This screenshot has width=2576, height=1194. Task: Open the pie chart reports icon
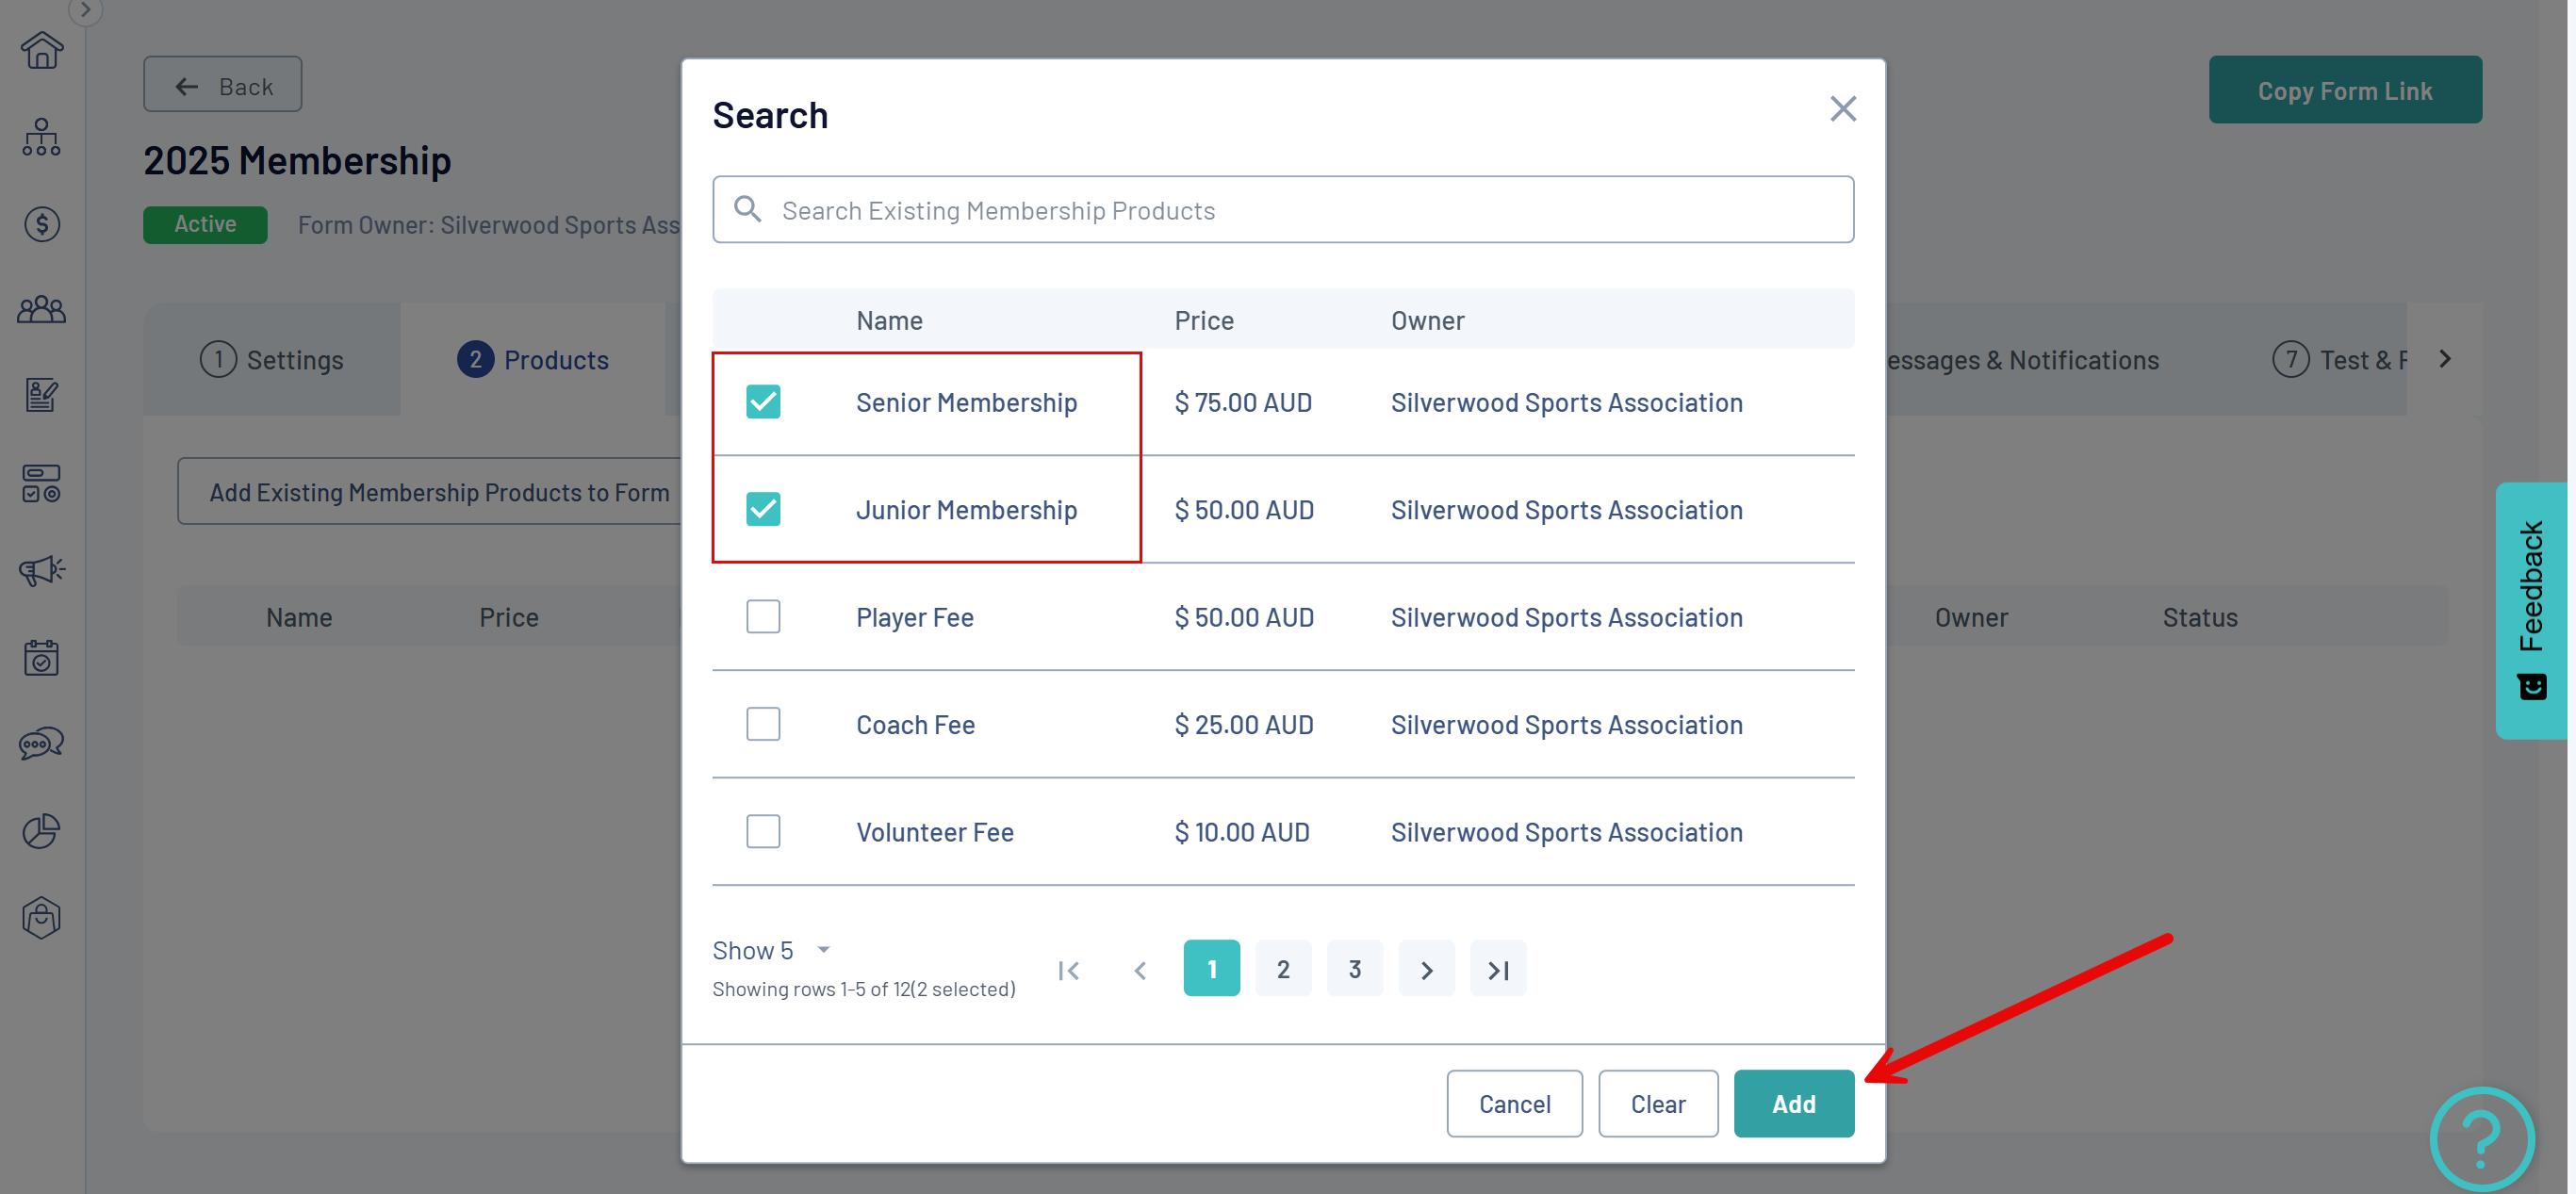click(41, 831)
